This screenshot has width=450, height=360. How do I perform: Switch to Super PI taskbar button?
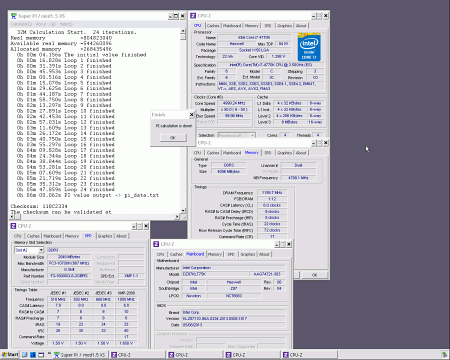coord(80,355)
